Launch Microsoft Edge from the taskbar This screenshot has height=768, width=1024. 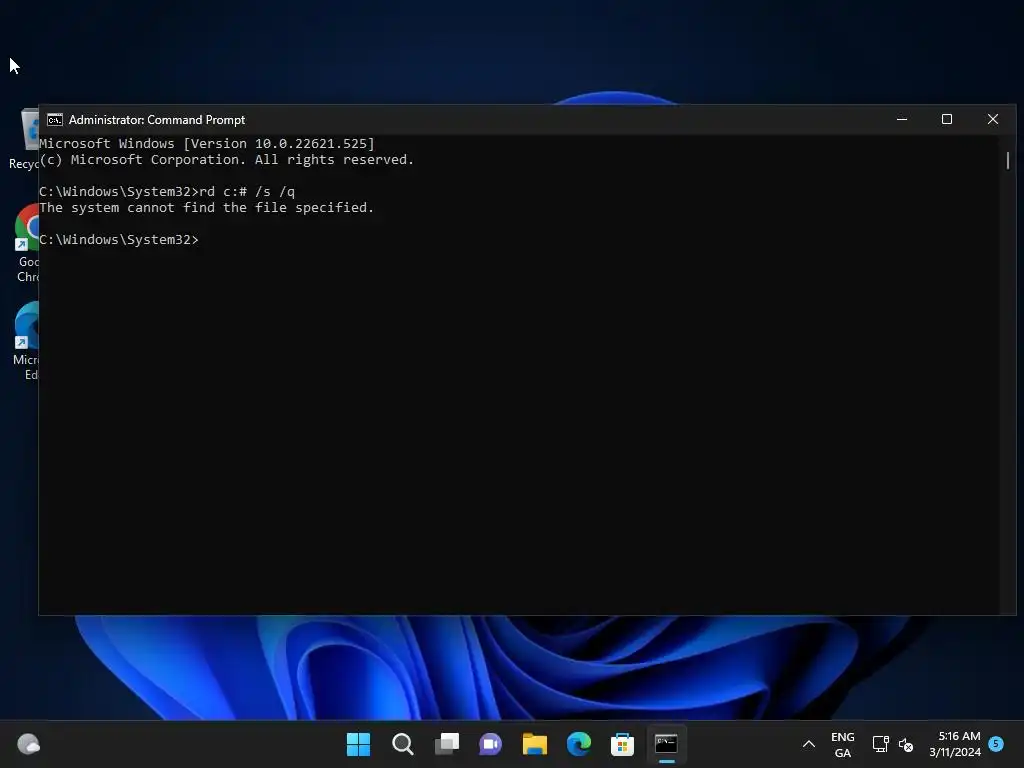[x=579, y=744]
